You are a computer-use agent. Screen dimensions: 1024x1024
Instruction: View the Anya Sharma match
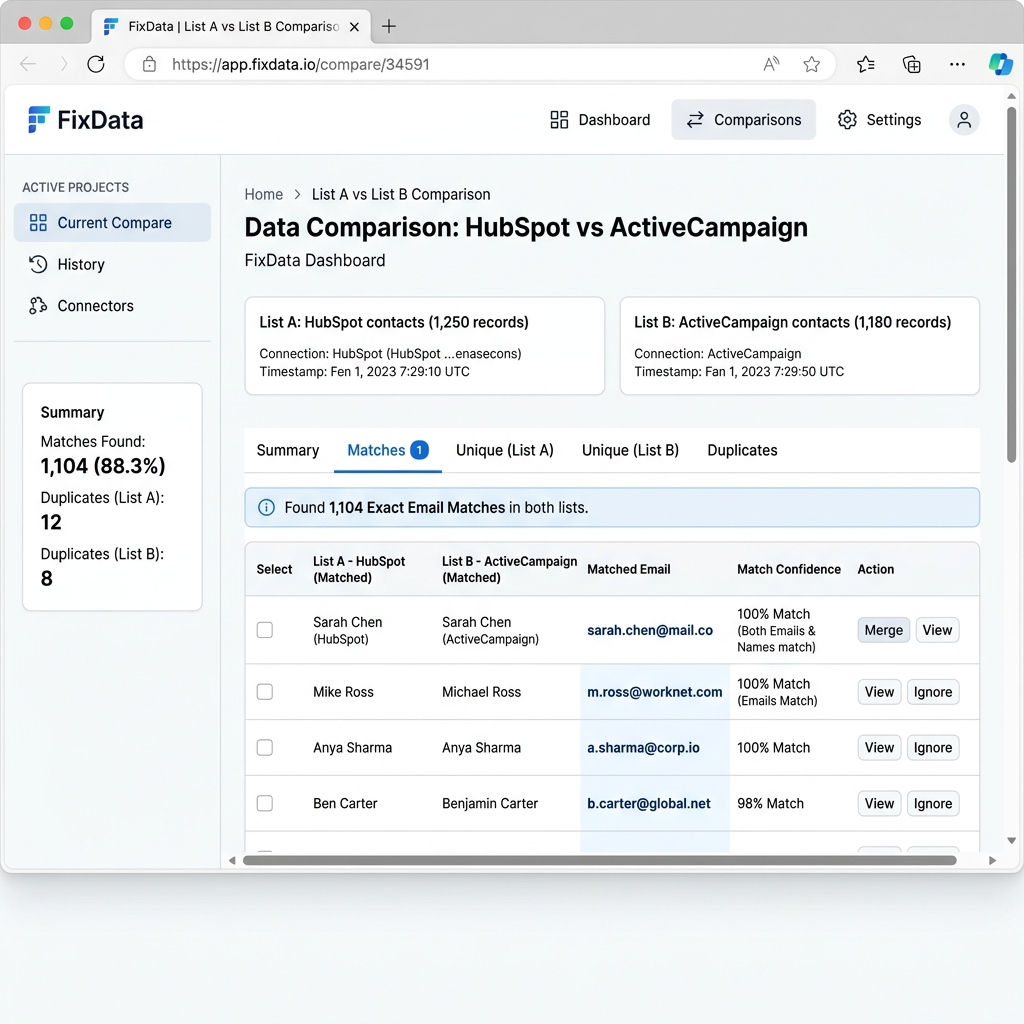pos(879,748)
